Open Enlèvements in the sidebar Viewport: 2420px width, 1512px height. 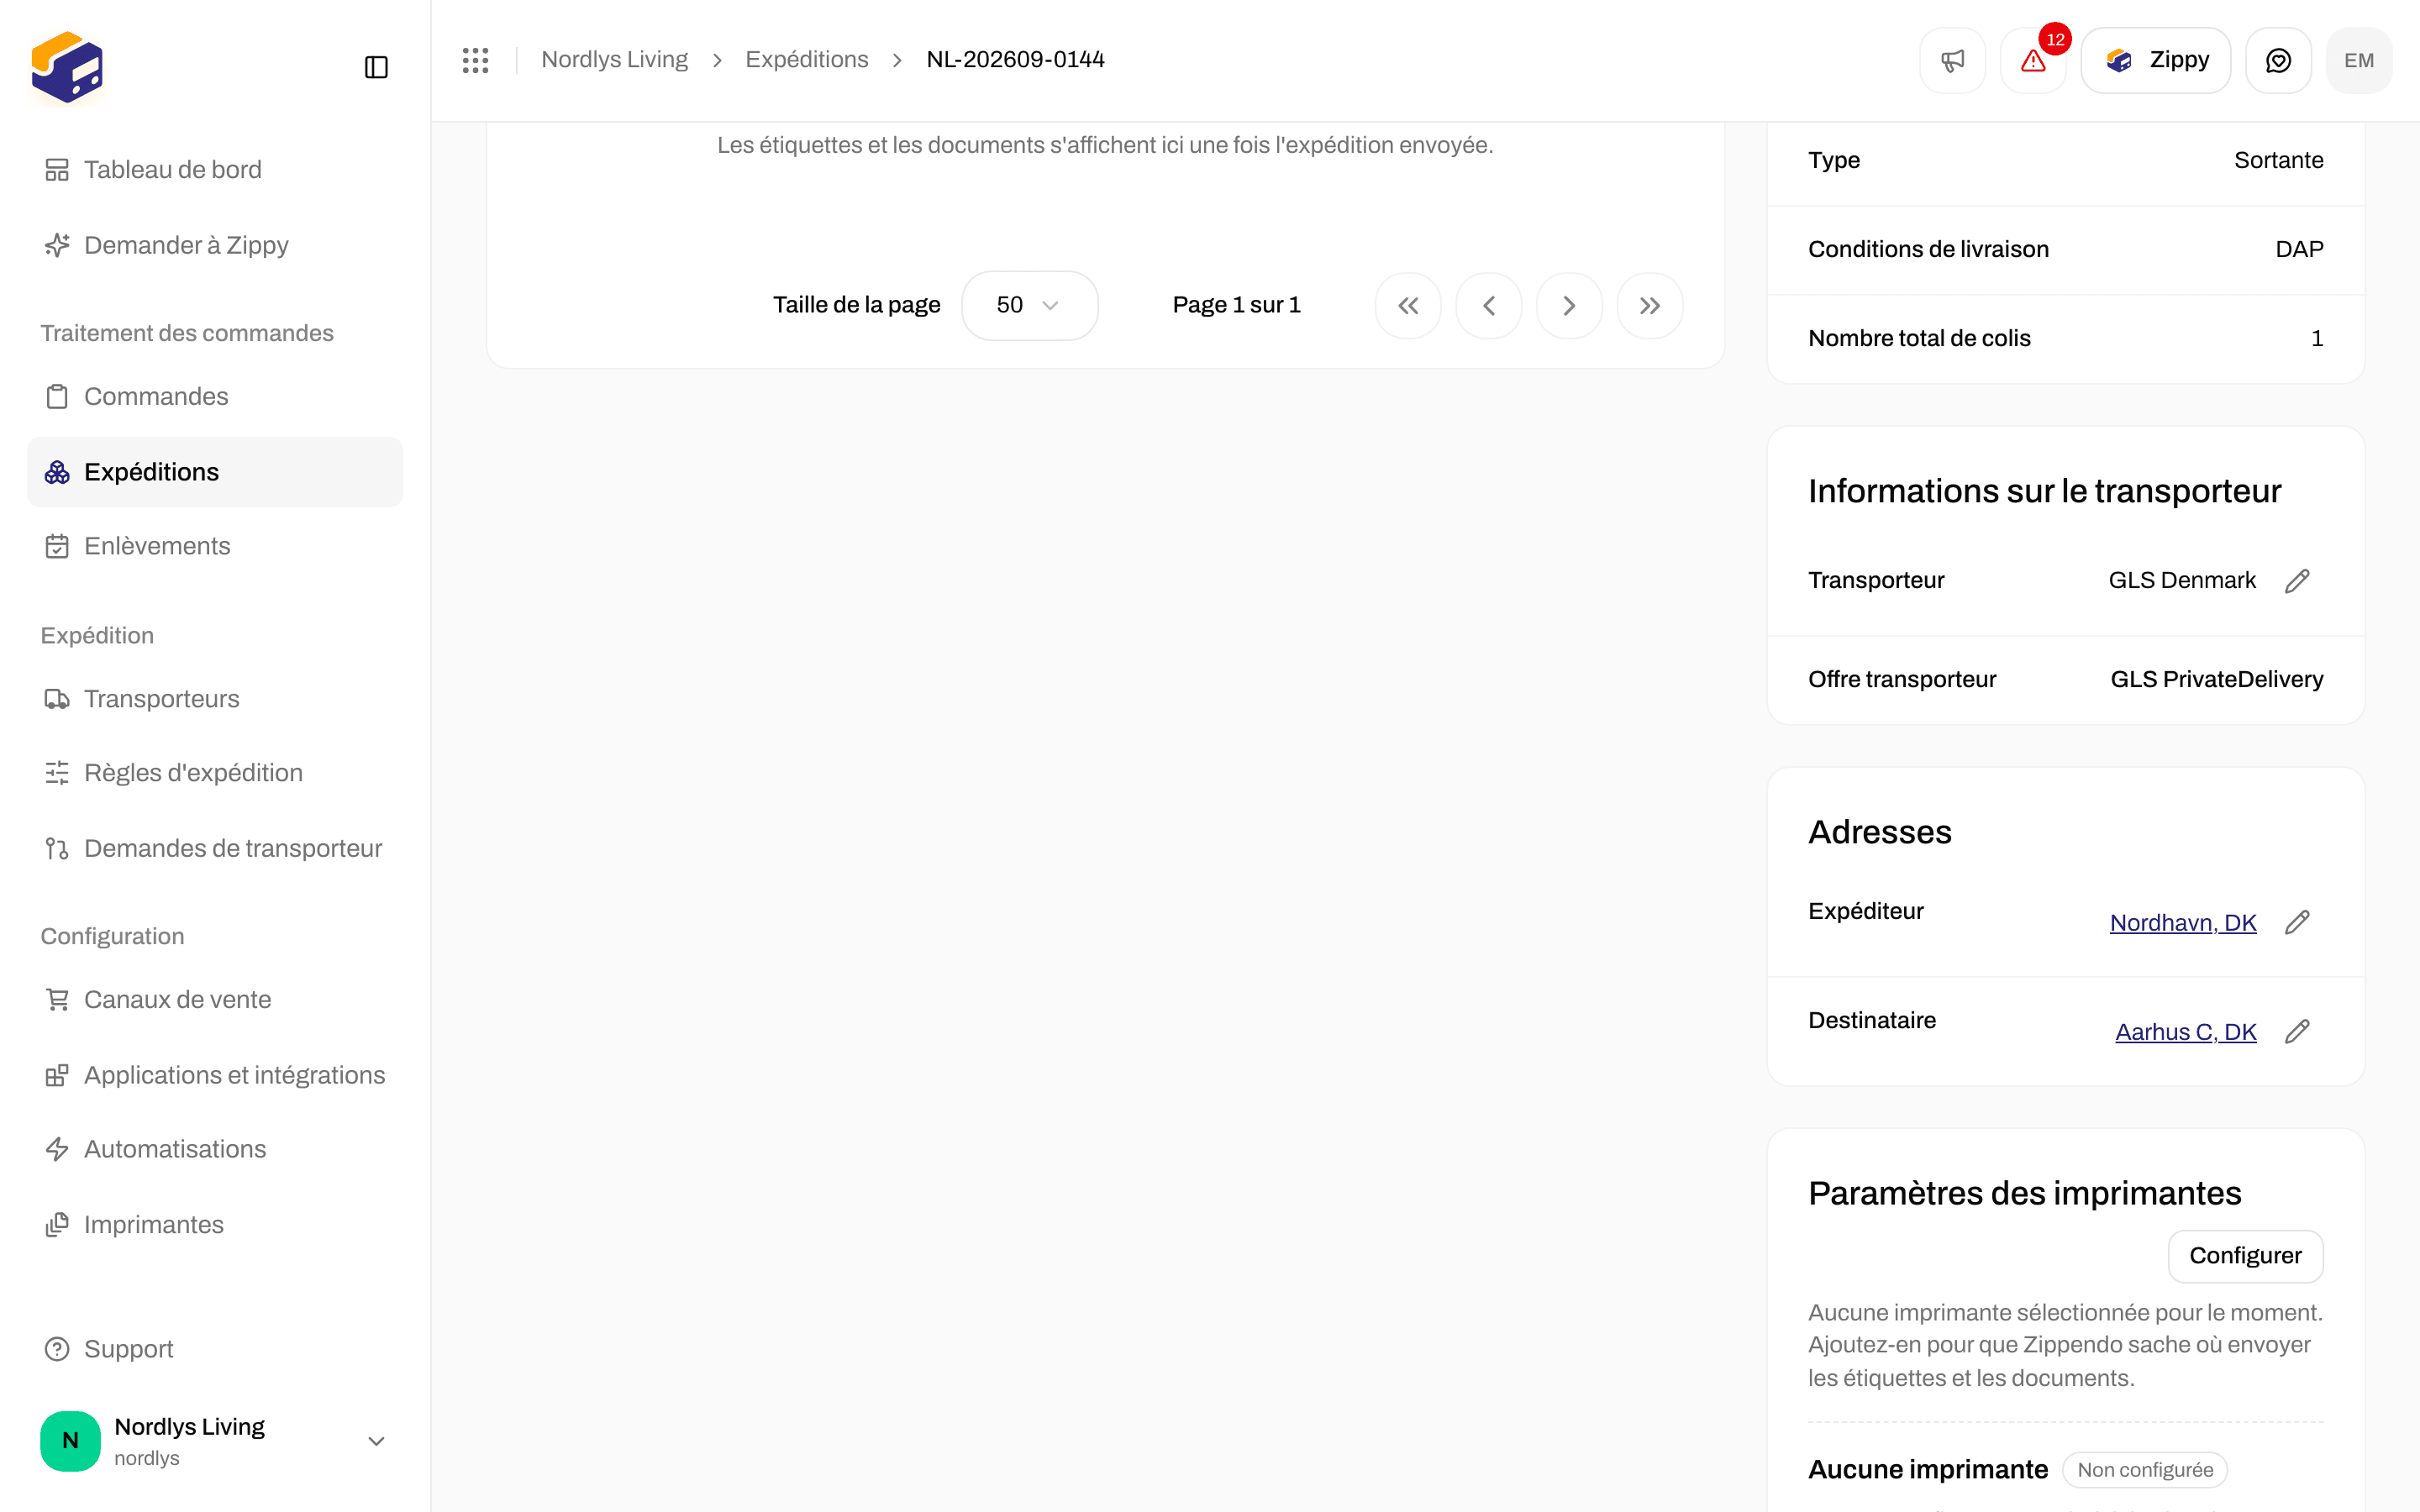(x=215, y=546)
